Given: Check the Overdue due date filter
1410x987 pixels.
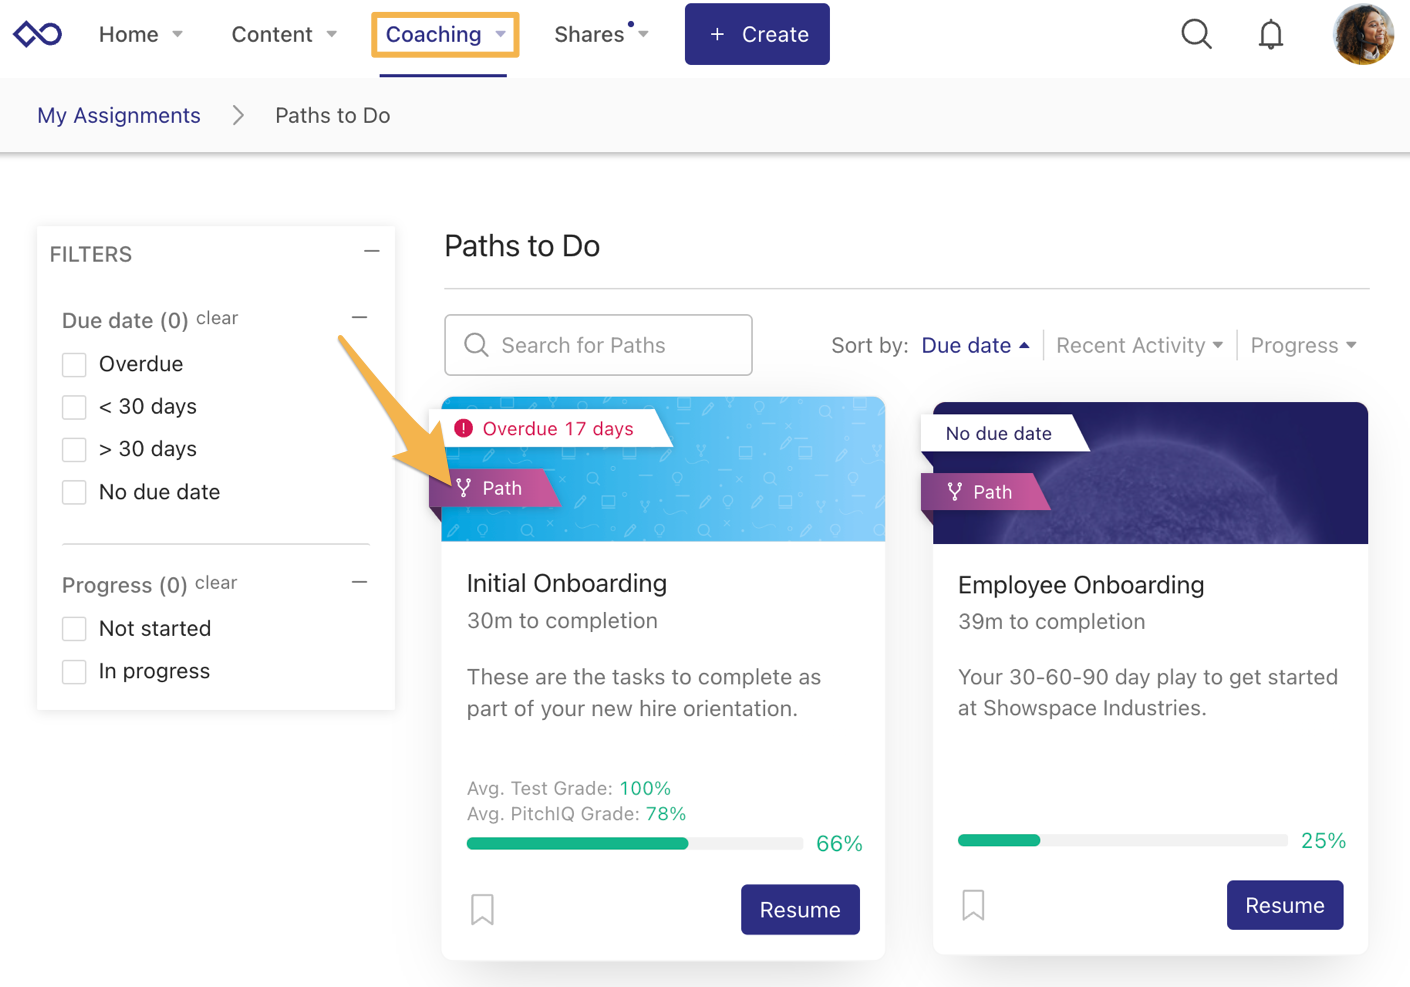Looking at the screenshot, I should coord(74,364).
